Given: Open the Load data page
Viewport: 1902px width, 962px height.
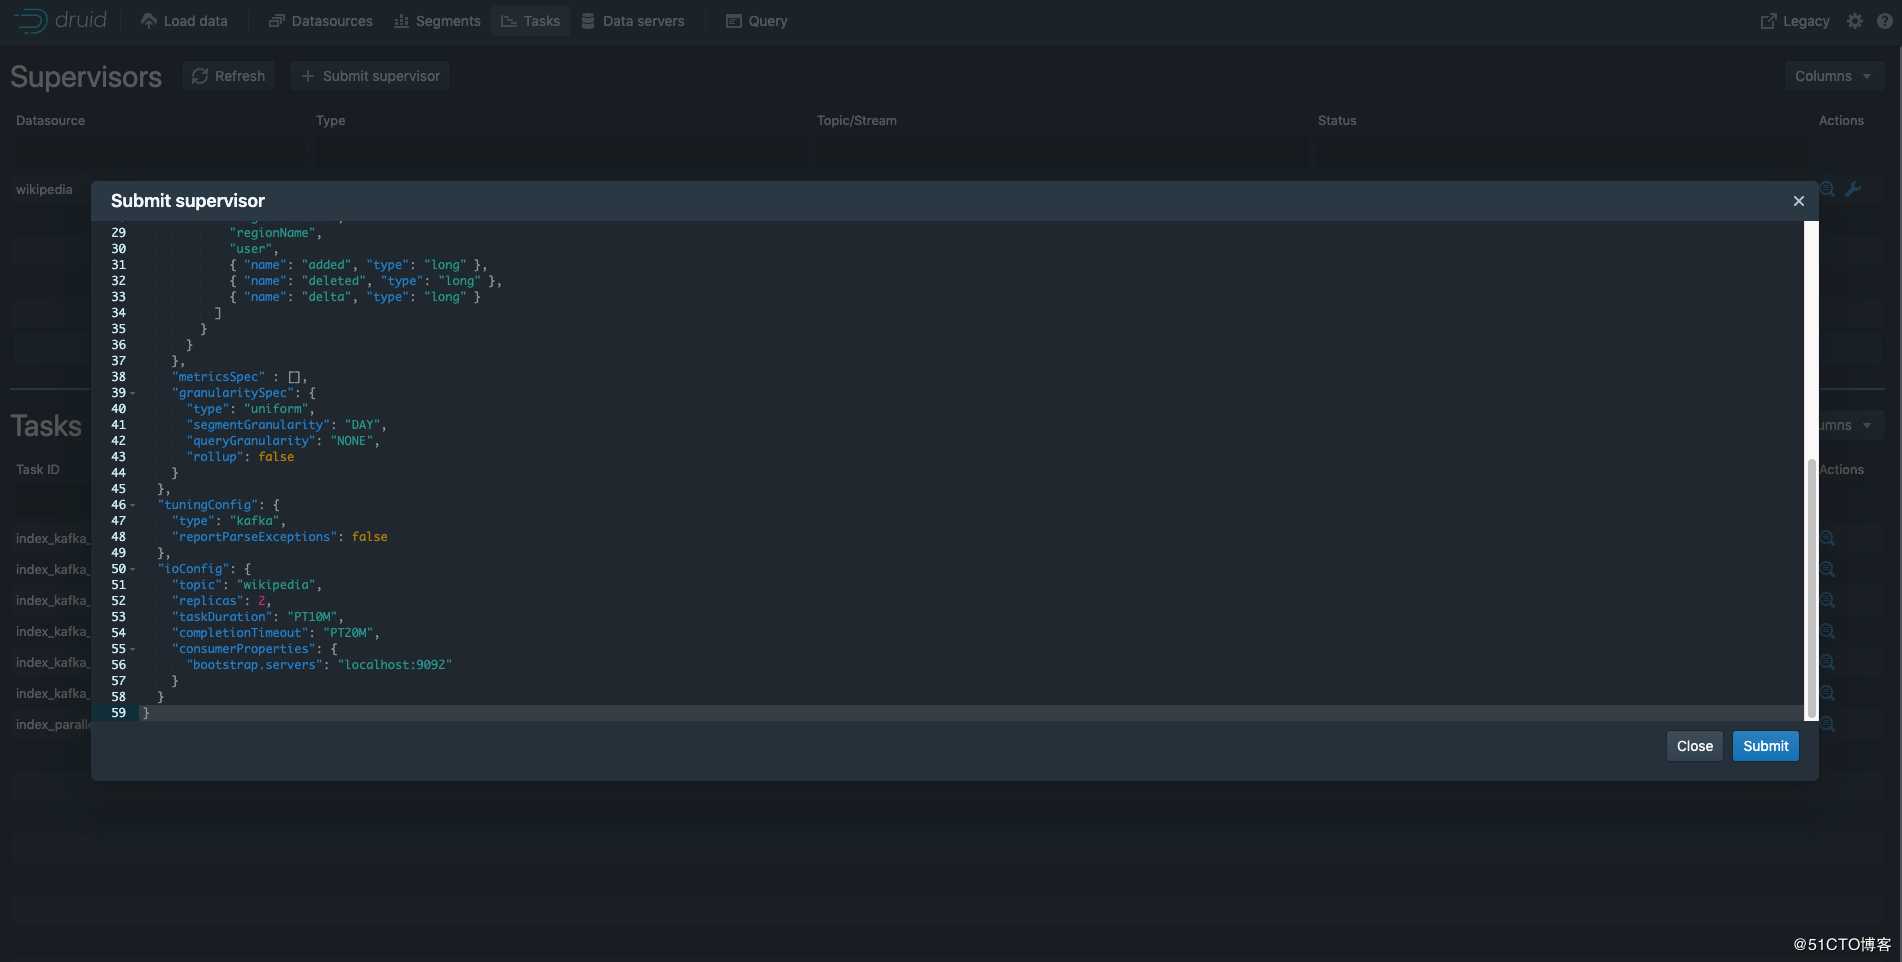Looking at the screenshot, I should (x=184, y=21).
